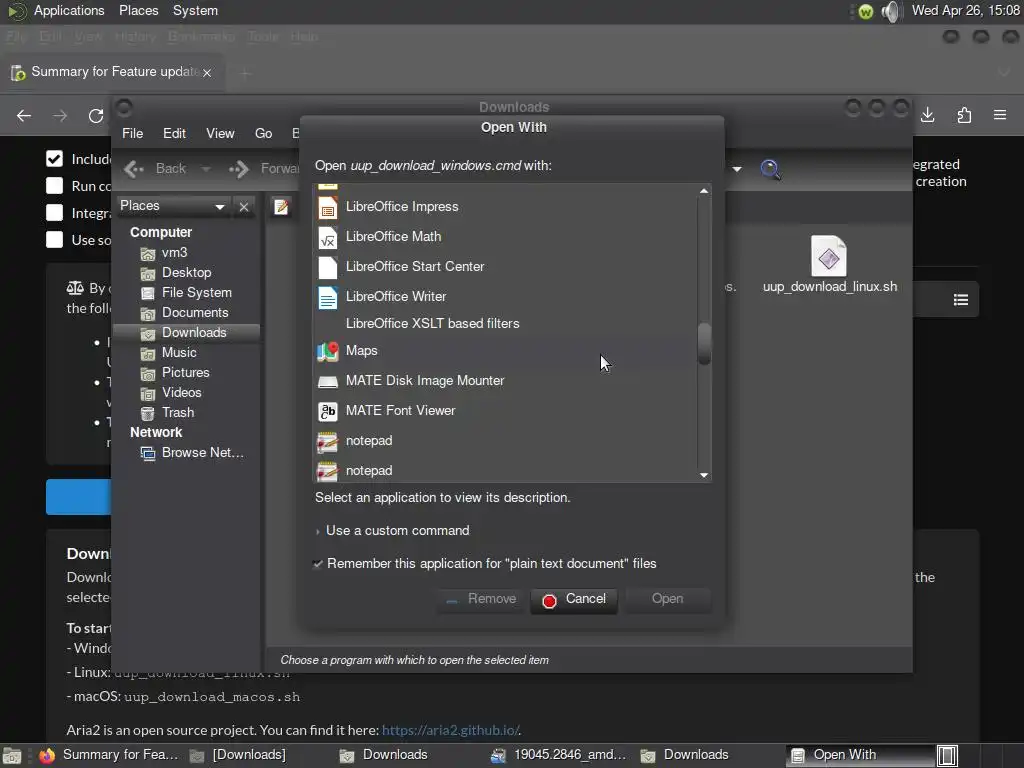Select LibreOffice Writer icon in list
This screenshot has height=768, width=1024.
pos(328,297)
